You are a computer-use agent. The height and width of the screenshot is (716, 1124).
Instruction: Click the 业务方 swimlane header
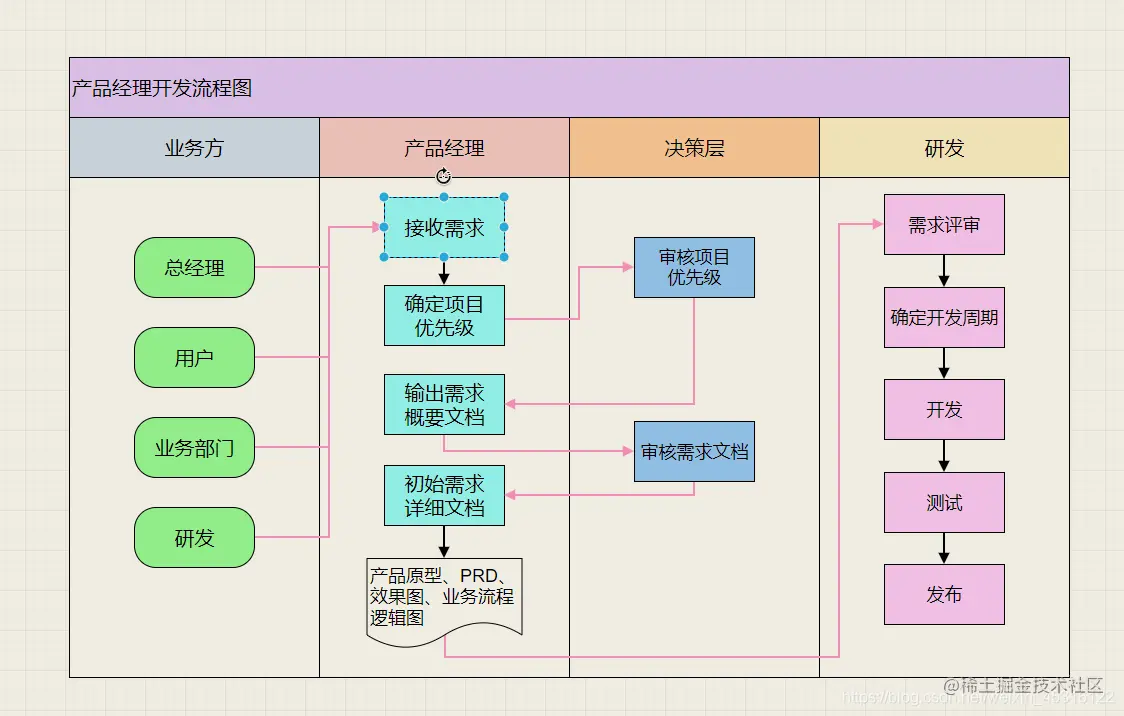click(194, 148)
